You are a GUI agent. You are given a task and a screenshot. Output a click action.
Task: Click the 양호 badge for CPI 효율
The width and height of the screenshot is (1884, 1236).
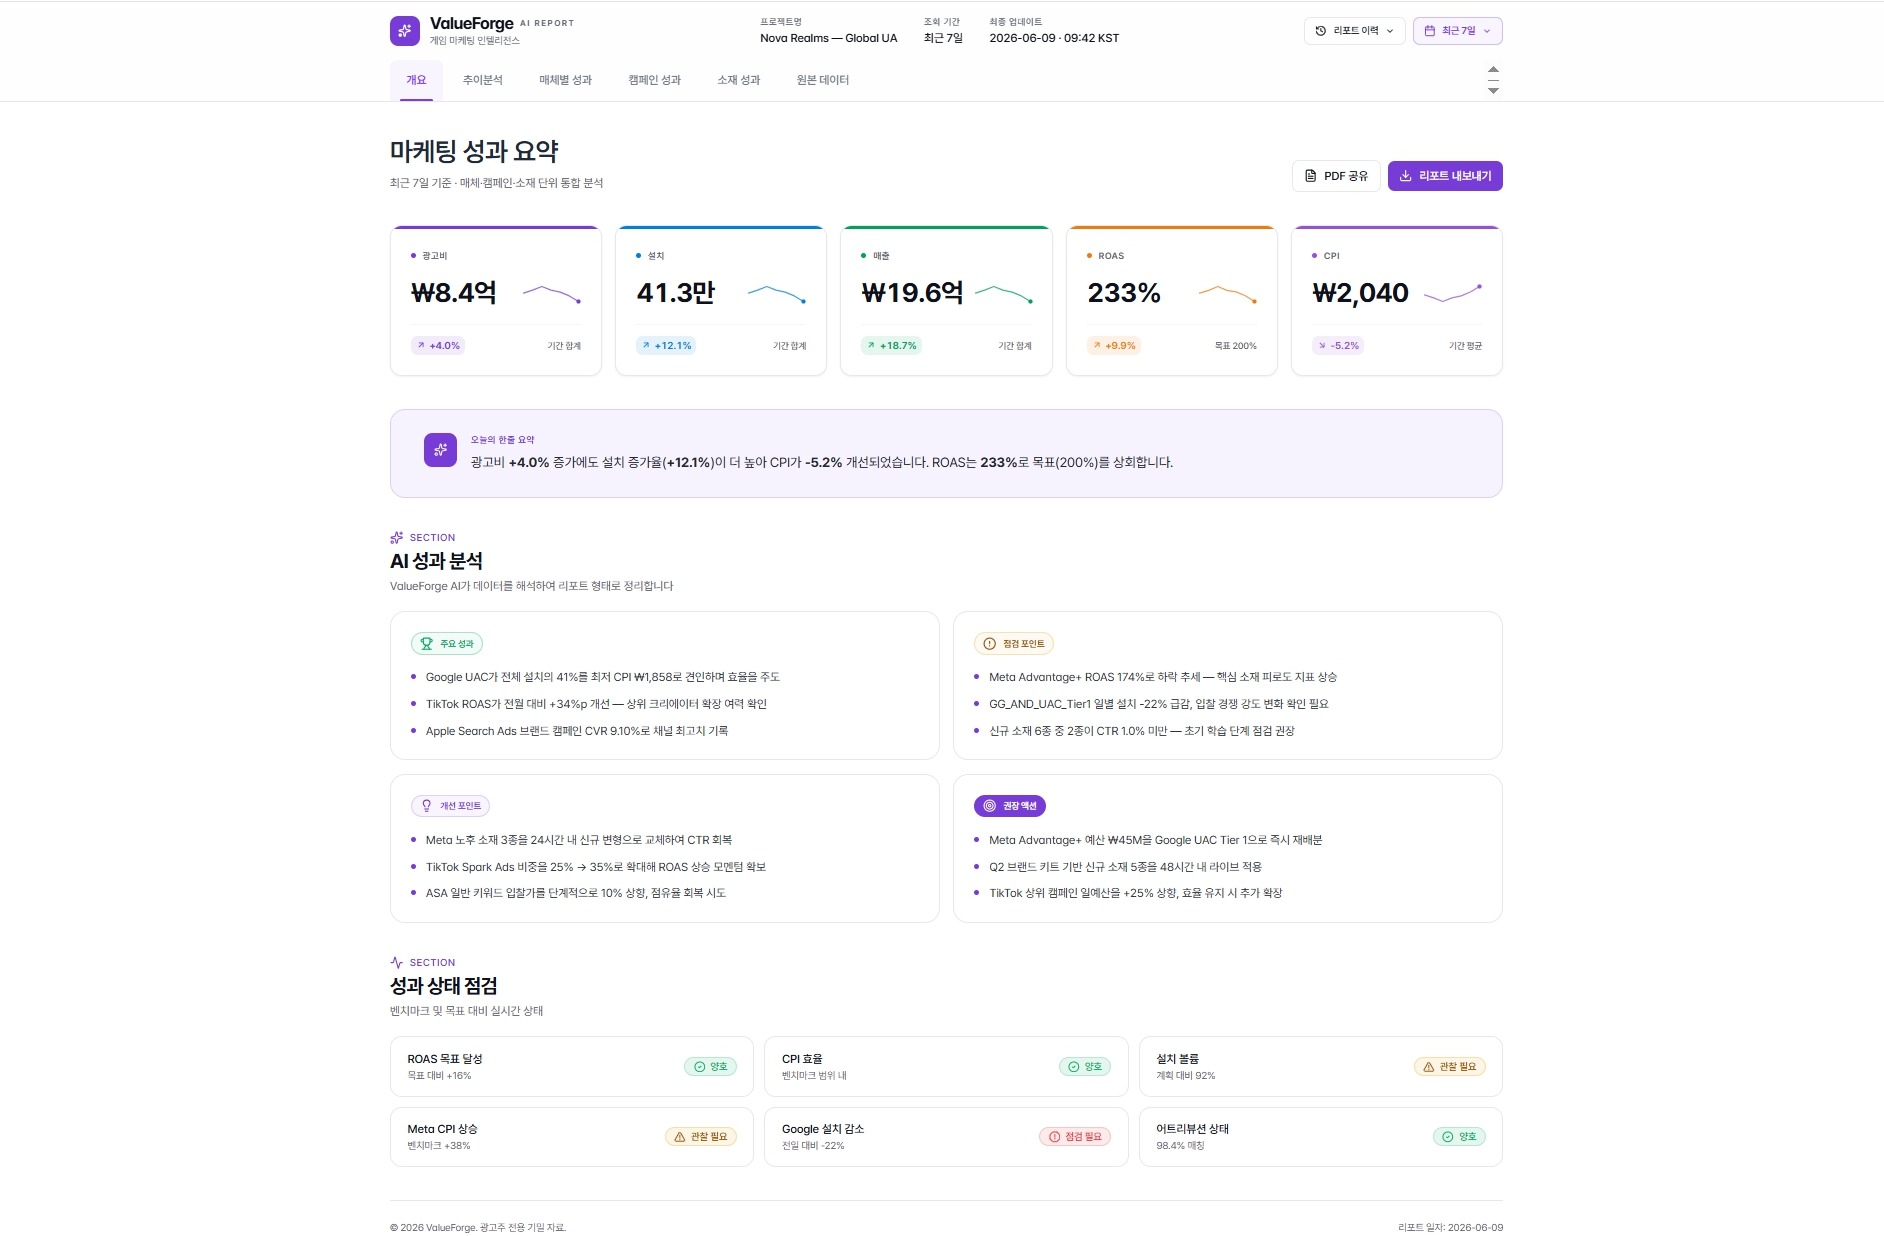pos(1085,1067)
